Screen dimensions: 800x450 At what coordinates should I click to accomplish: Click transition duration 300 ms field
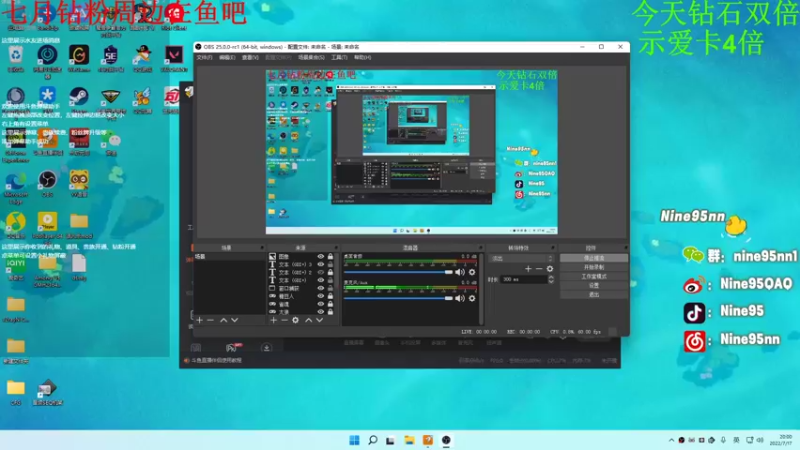click(524, 280)
